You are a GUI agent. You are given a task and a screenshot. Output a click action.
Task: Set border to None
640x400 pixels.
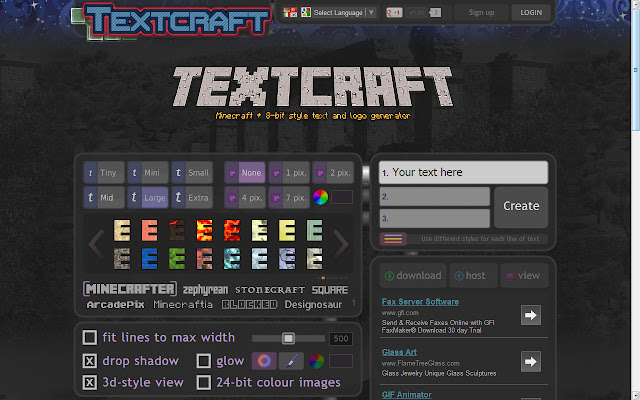[245, 173]
